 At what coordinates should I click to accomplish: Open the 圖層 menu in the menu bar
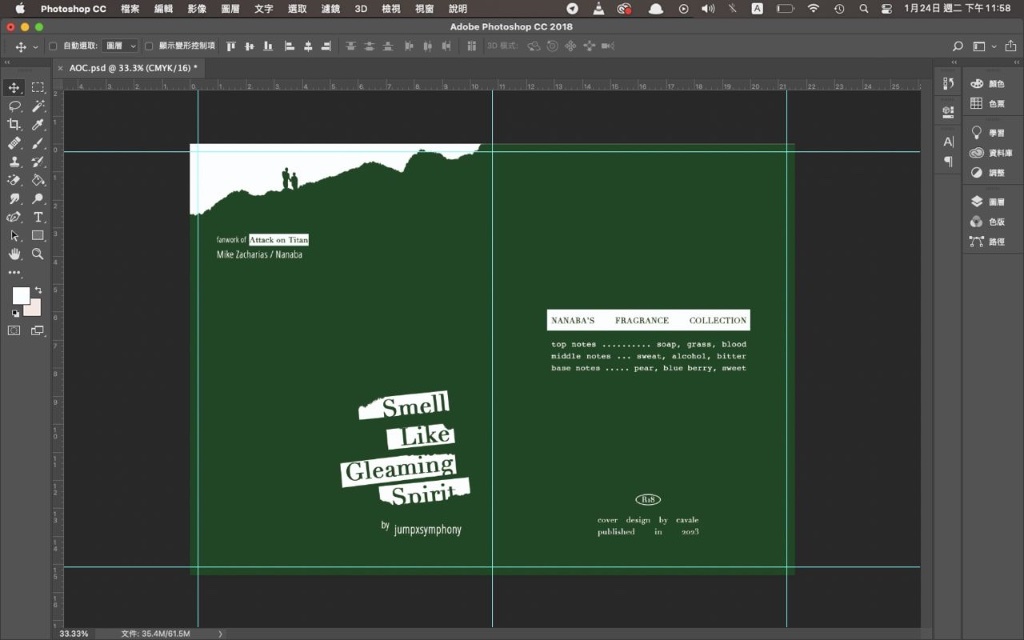(230, 9)
